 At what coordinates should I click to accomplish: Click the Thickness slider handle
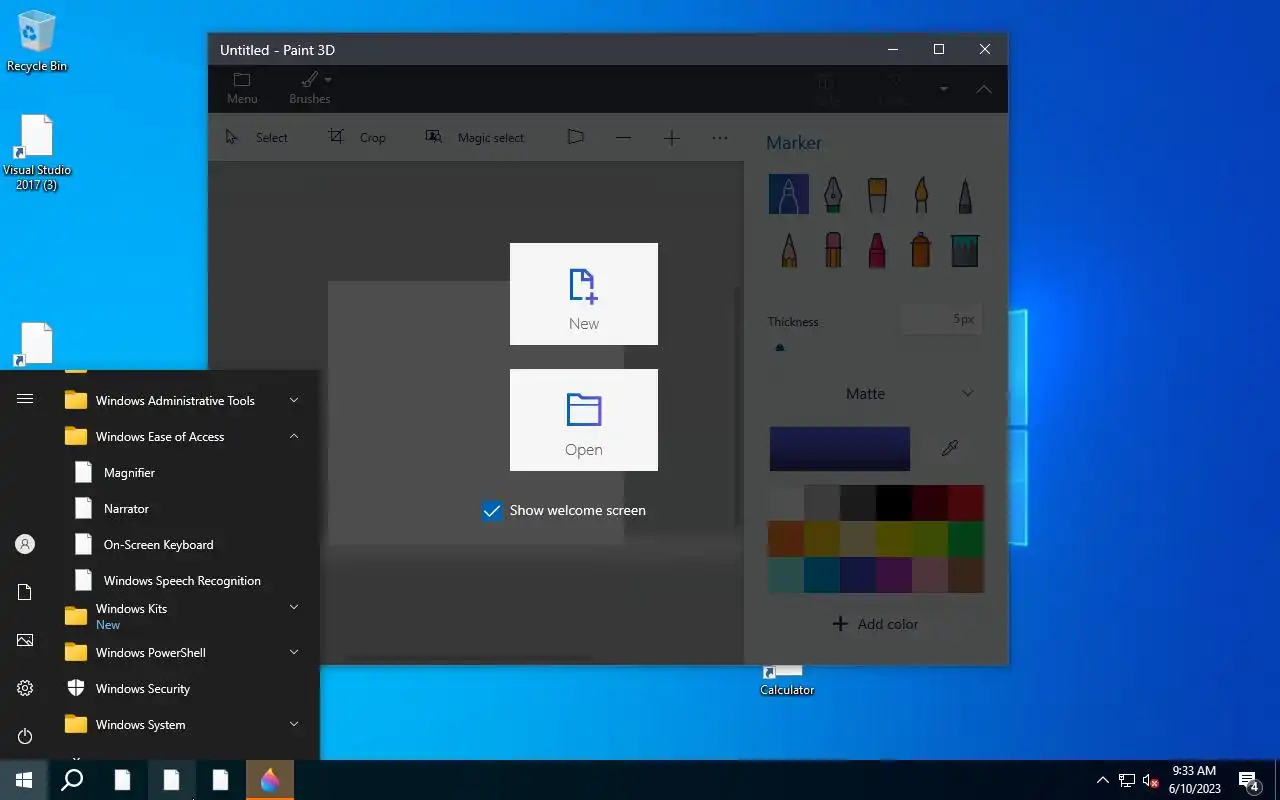(x=780, y=347)
